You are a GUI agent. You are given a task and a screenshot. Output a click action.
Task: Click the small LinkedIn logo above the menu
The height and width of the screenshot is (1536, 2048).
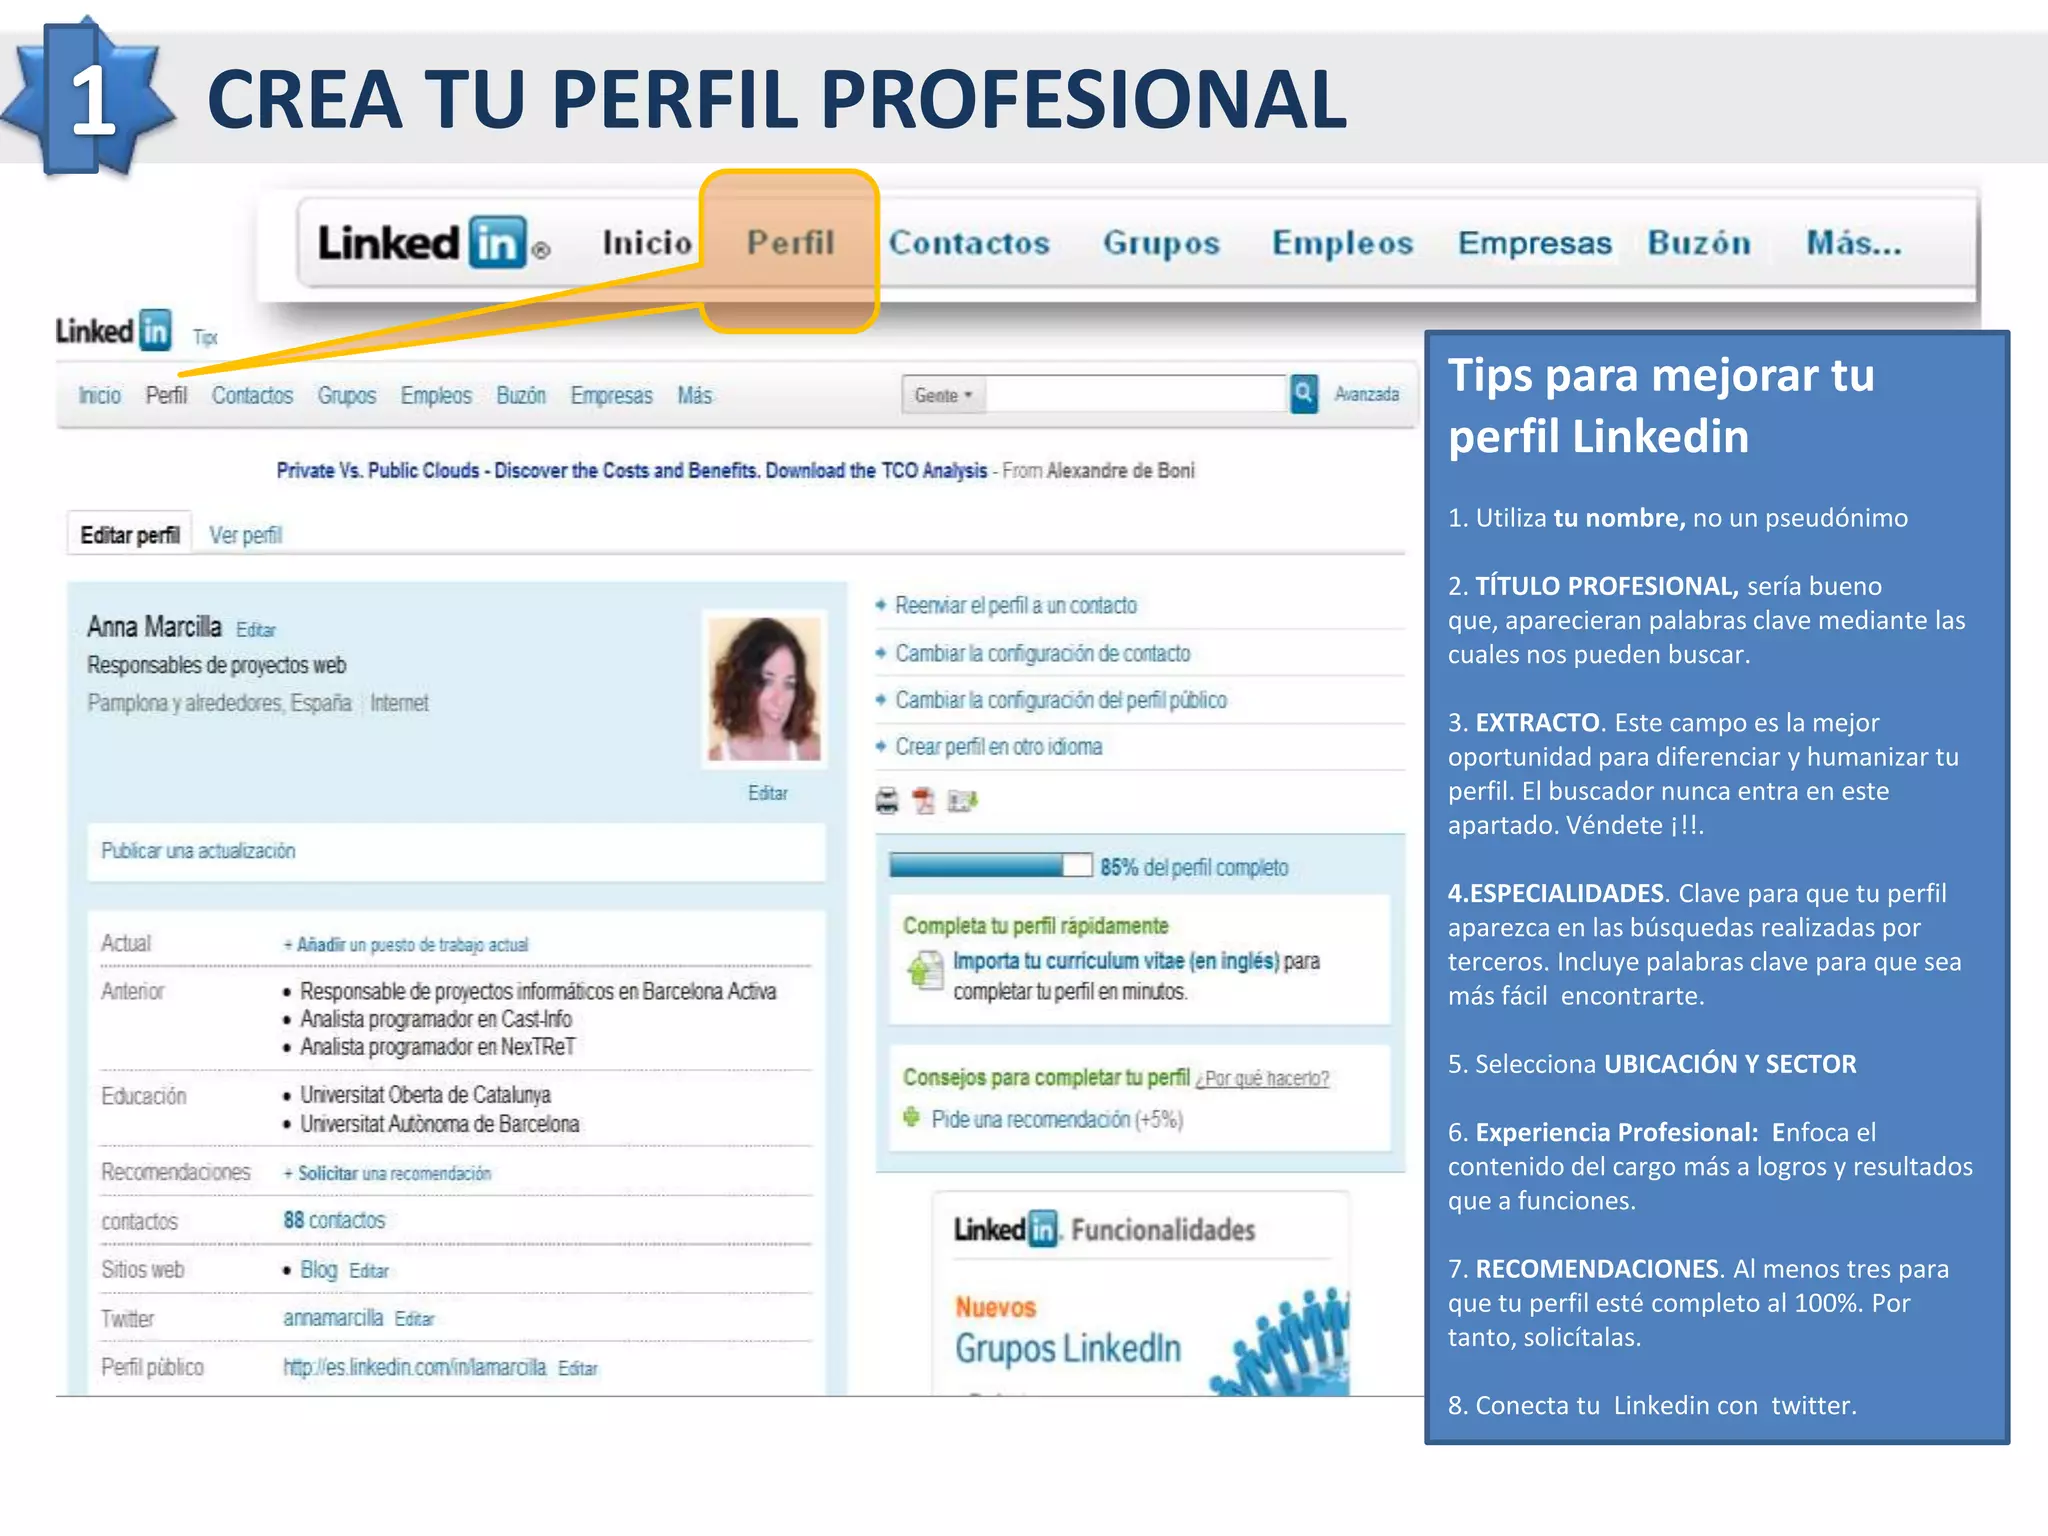pyautogui.click(x=113, y=330)
